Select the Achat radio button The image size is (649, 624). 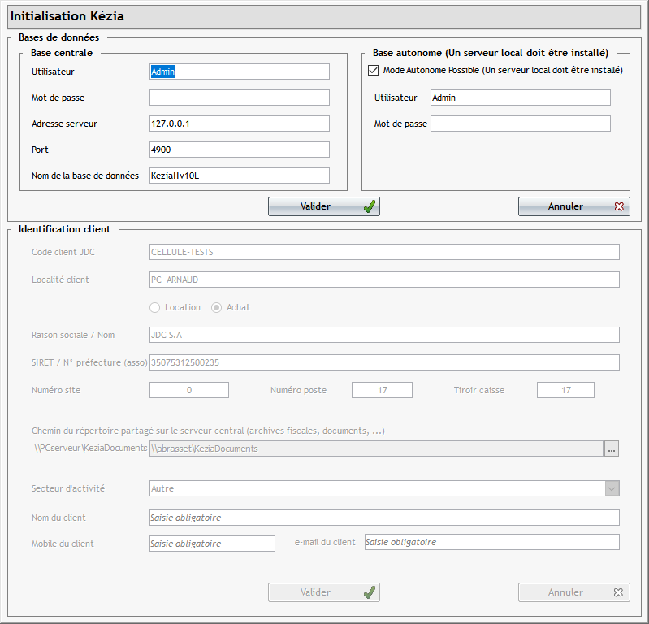click(x=216, y=307)
